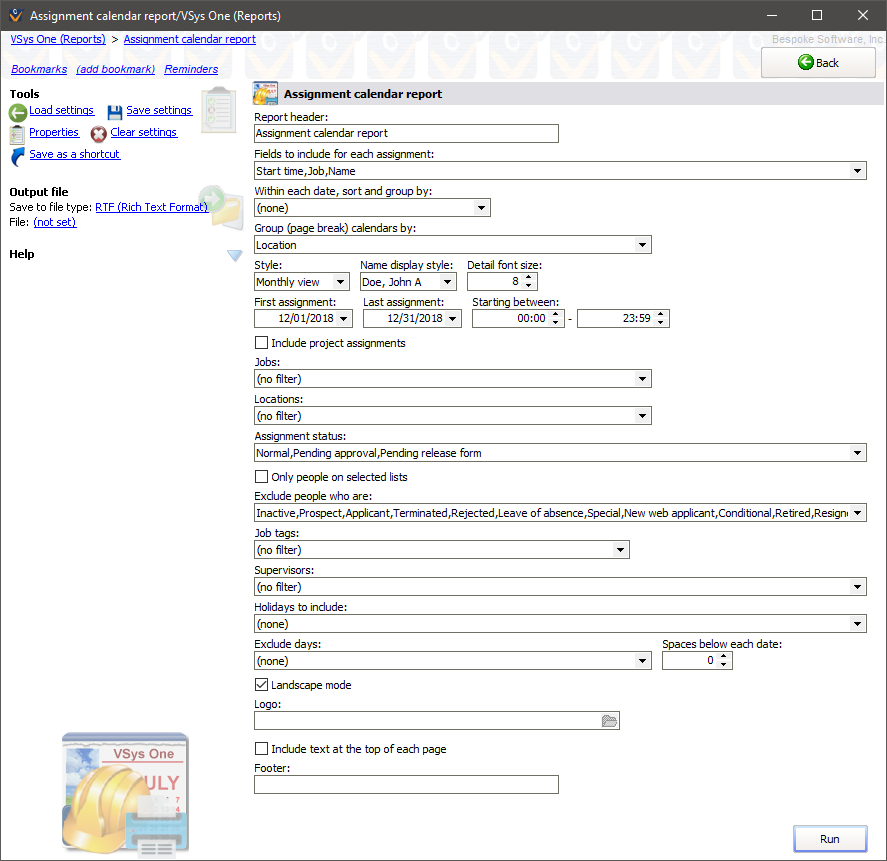This screenshot has height=861, width=887.
Task: Select Reminders from the top bar
Action: click(x=191, y=69)
